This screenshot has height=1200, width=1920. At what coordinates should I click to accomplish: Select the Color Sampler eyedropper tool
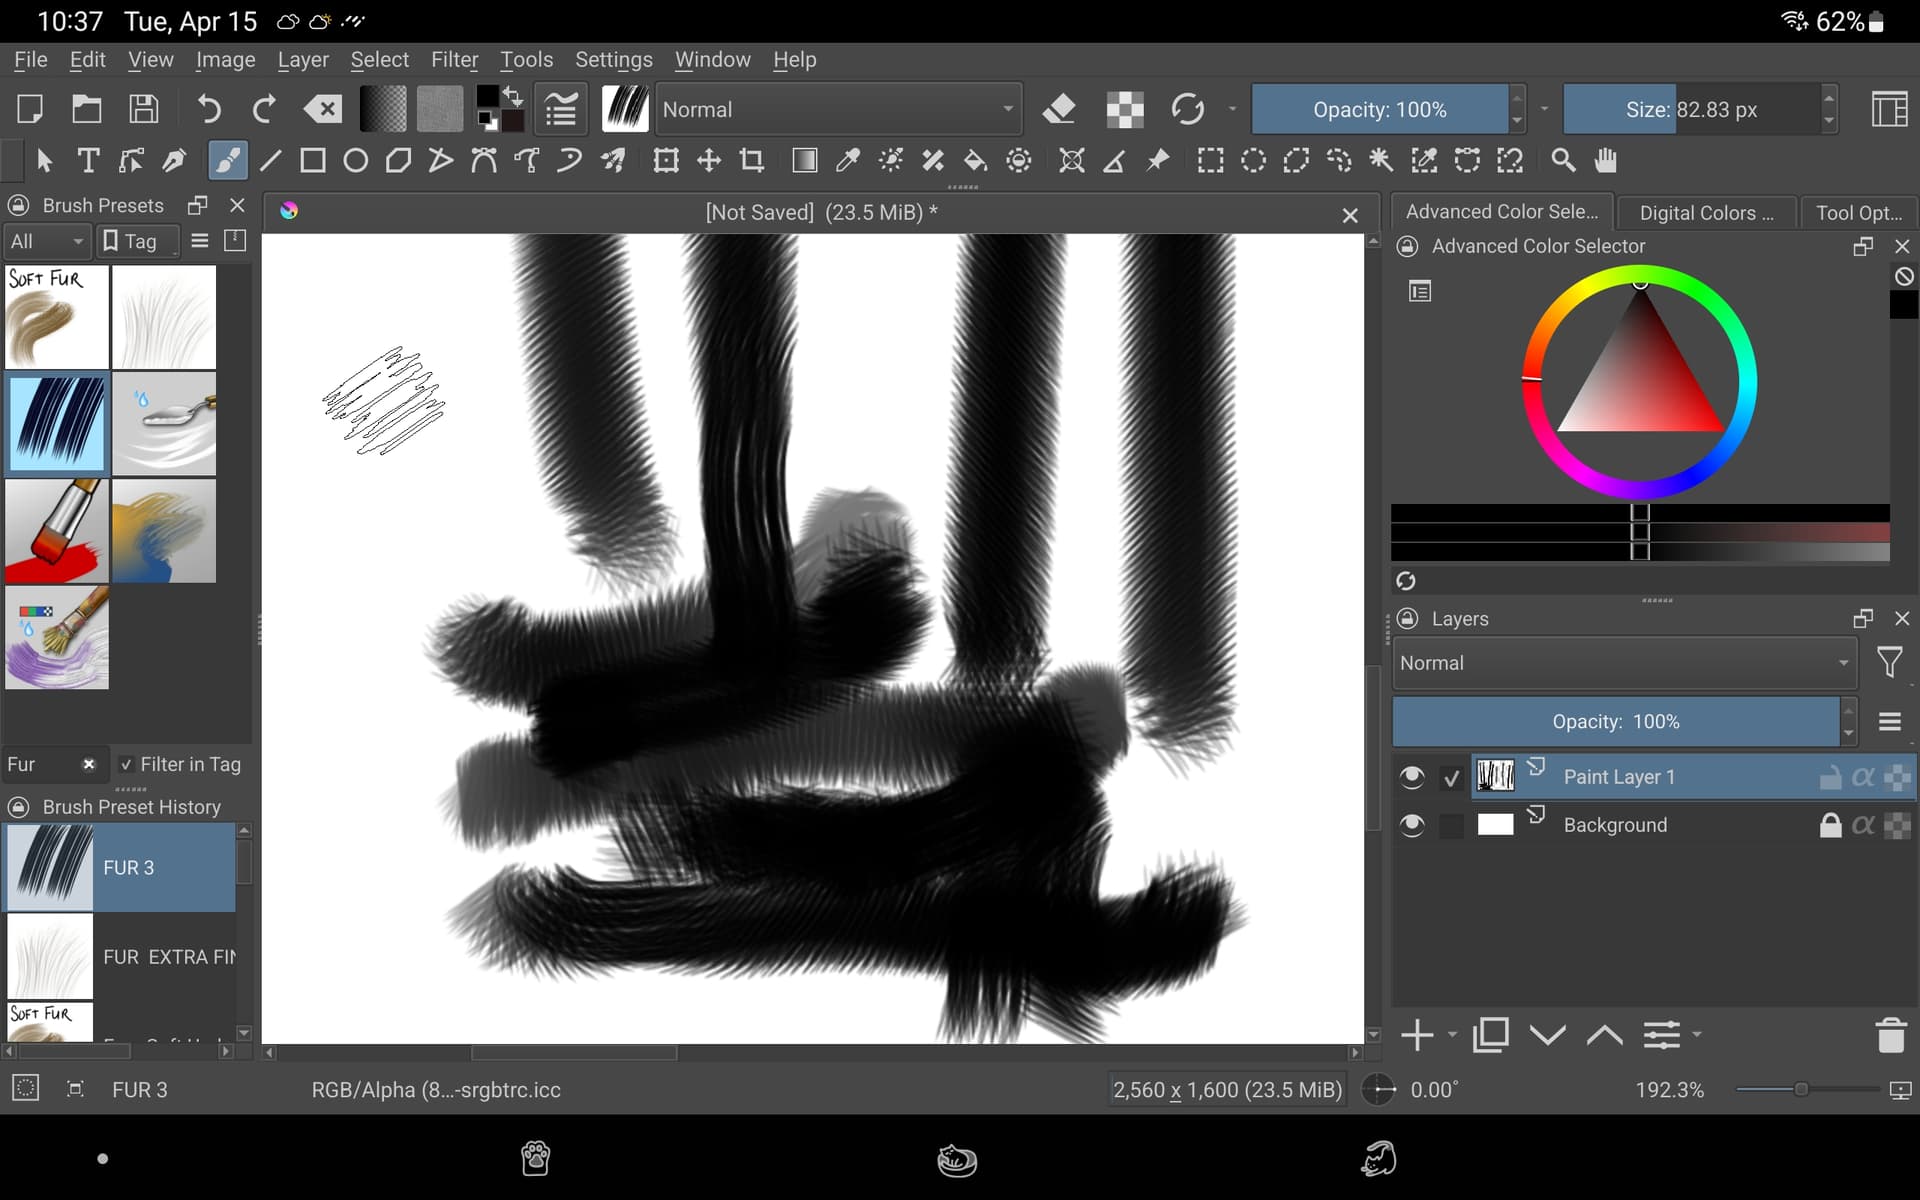[848, 161]
